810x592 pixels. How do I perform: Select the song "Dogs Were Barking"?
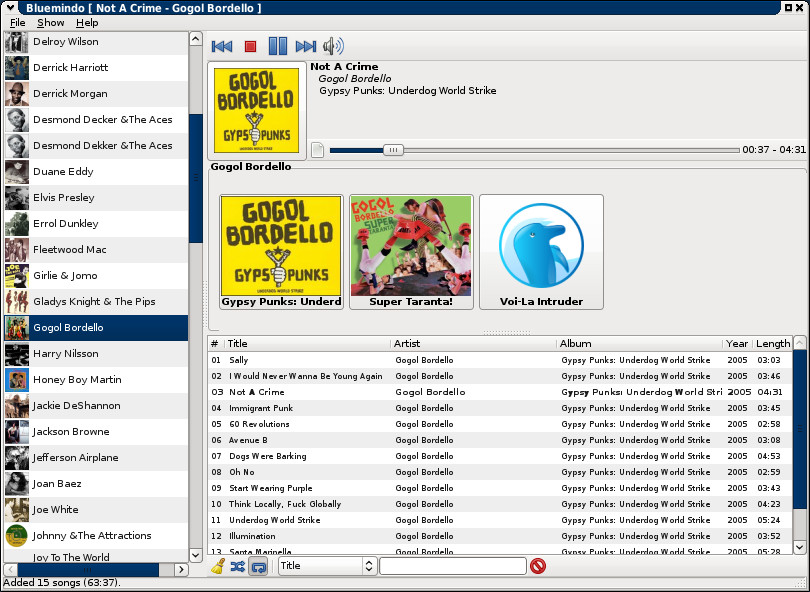[500, 456]
